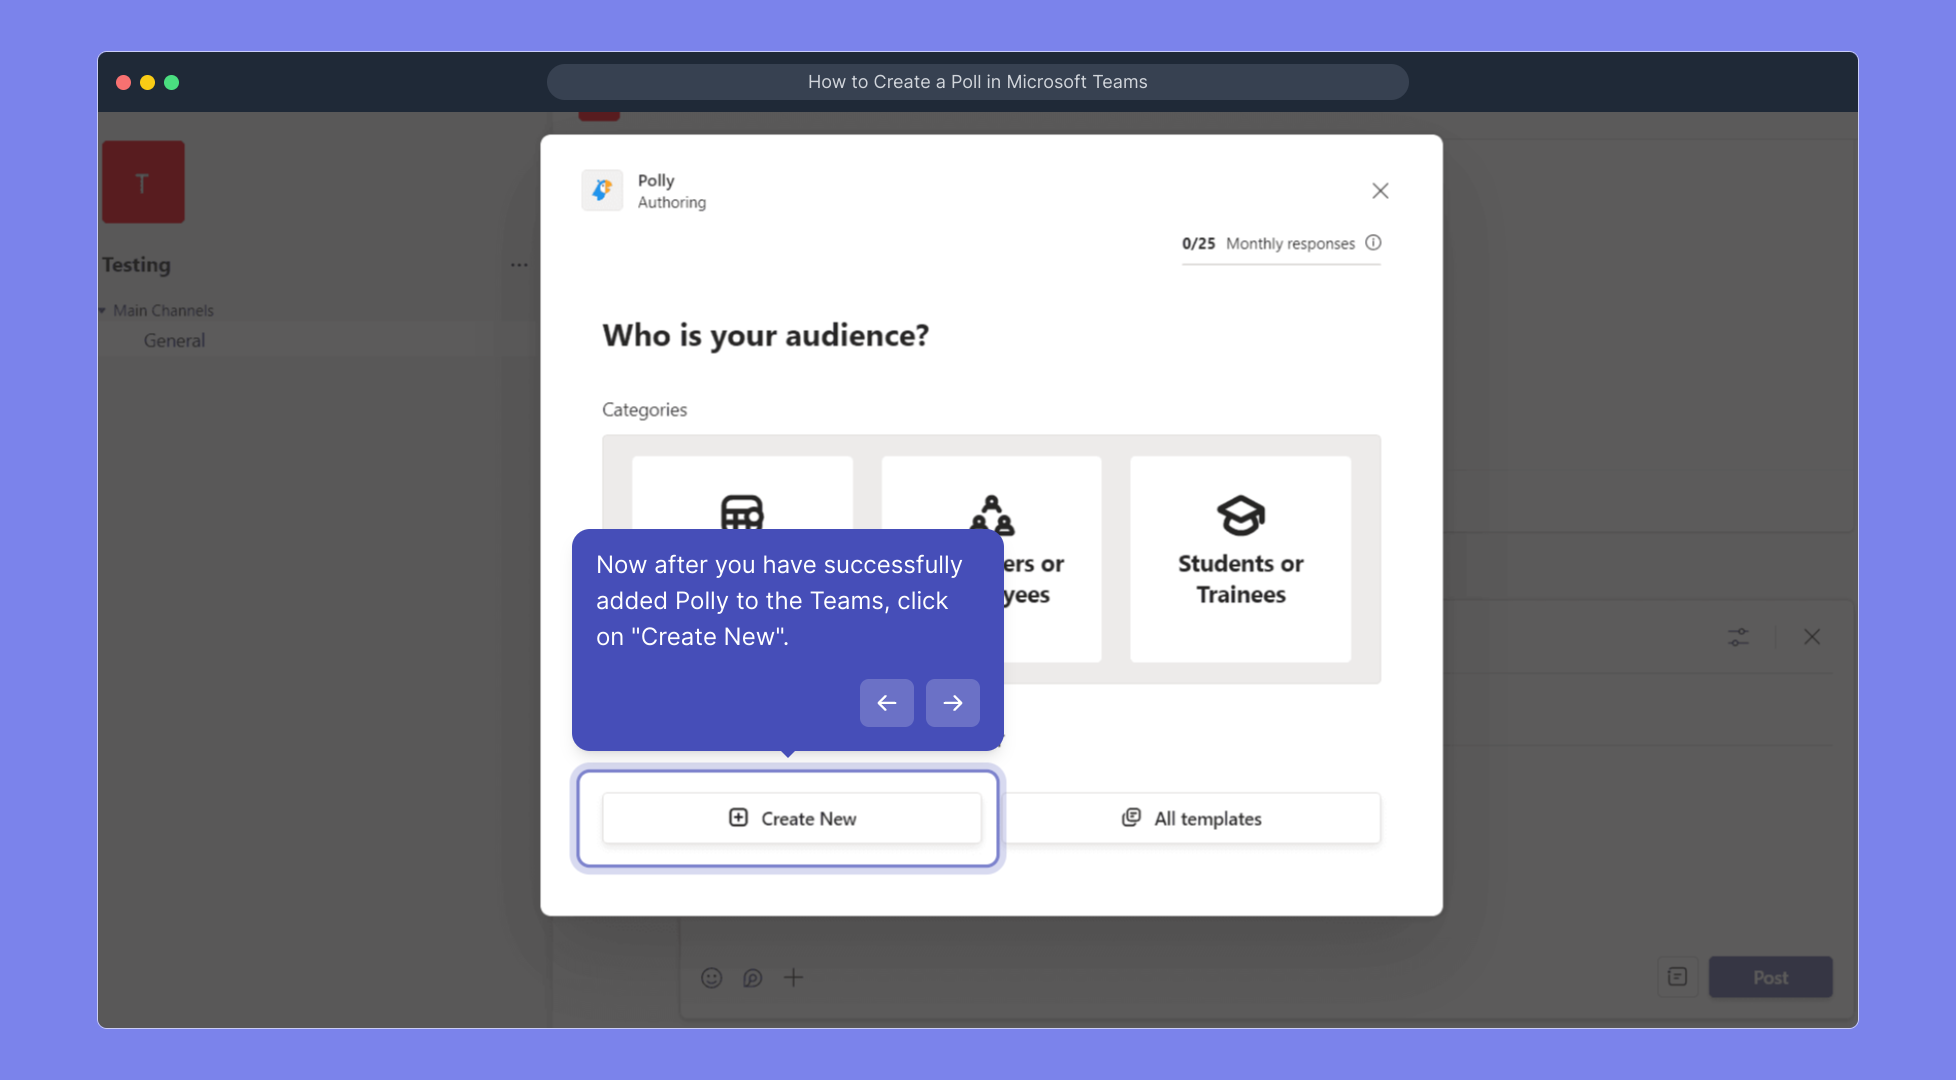Screen dimensions: 1956x1080
Task: Click the Polly icon in the composer toolbar
Action: [x=752, y=977]
